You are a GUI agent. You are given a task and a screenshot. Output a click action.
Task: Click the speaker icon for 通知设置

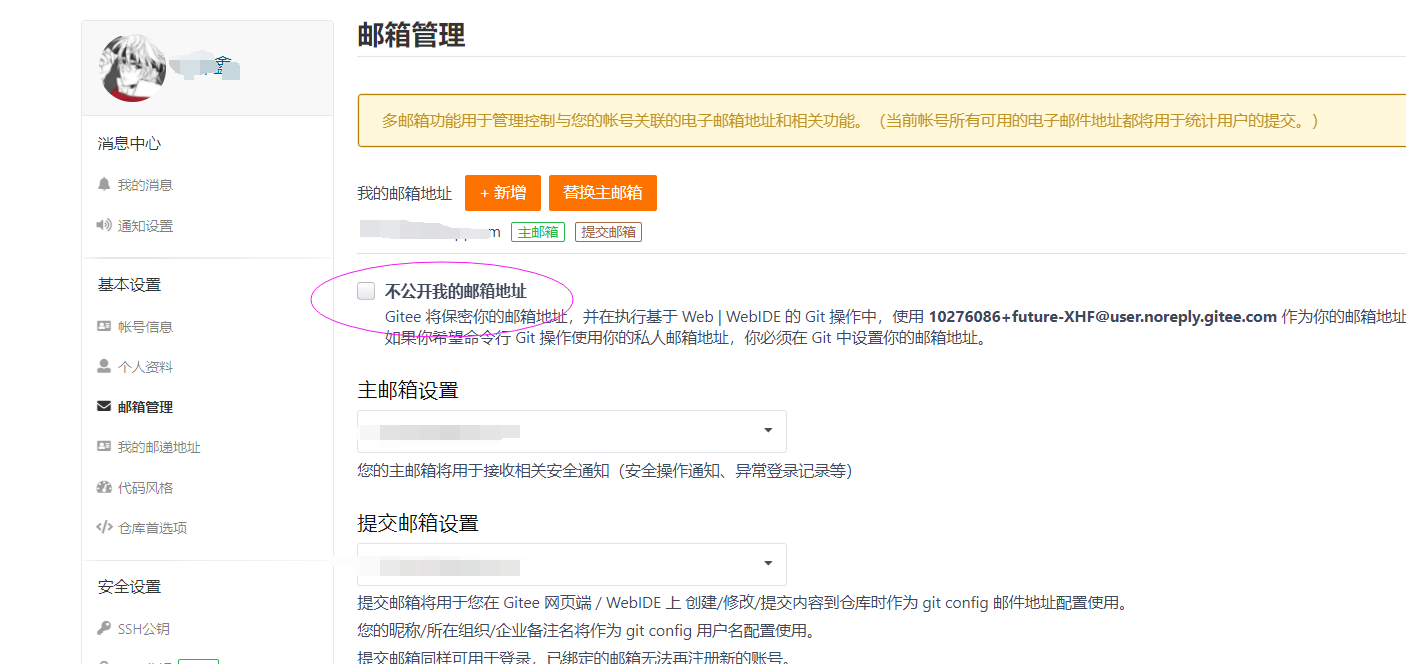[x=104, y=225]
